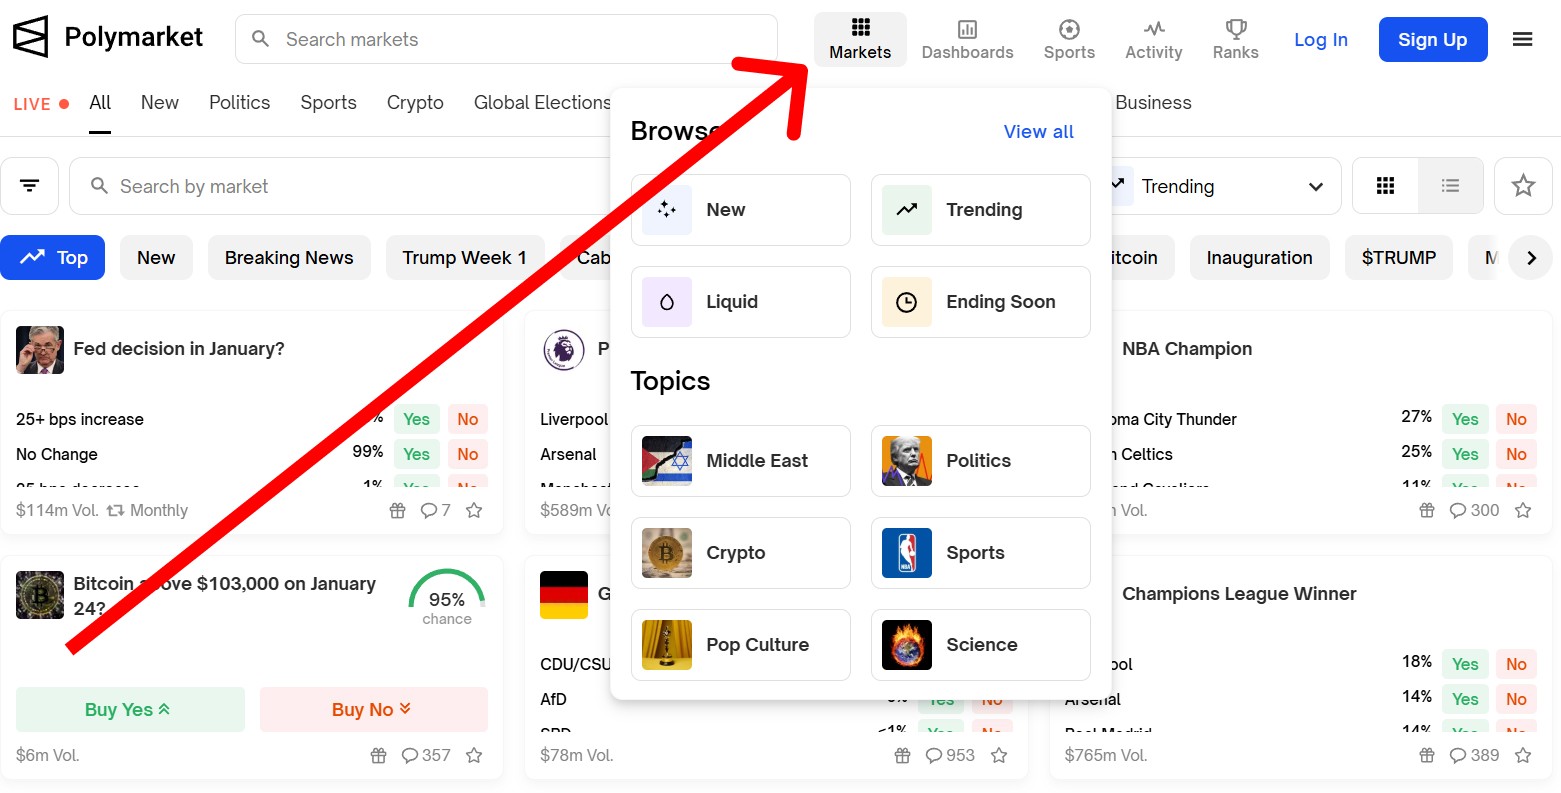Select the Trump Week 1 chip
1561x793 pixels.
click(464, 258)
